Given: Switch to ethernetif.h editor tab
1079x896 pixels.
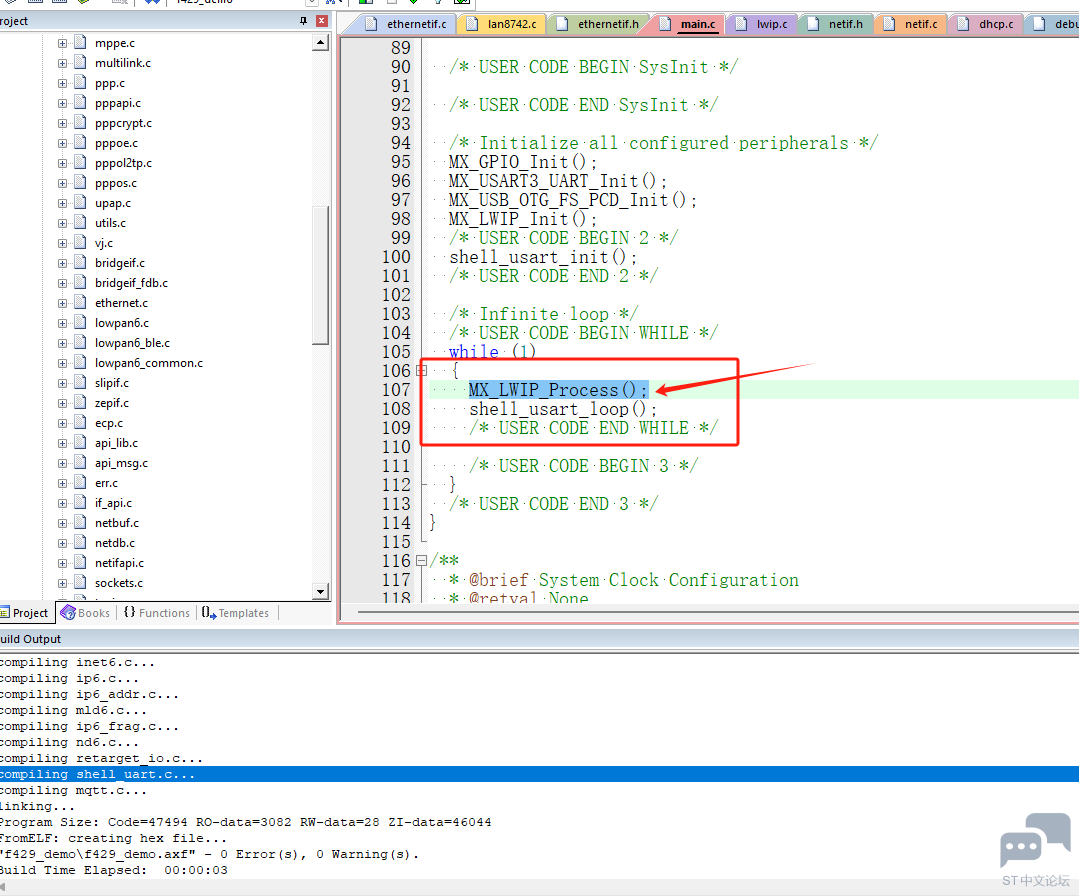Looking at the screenshot, I should click(599, 24).
